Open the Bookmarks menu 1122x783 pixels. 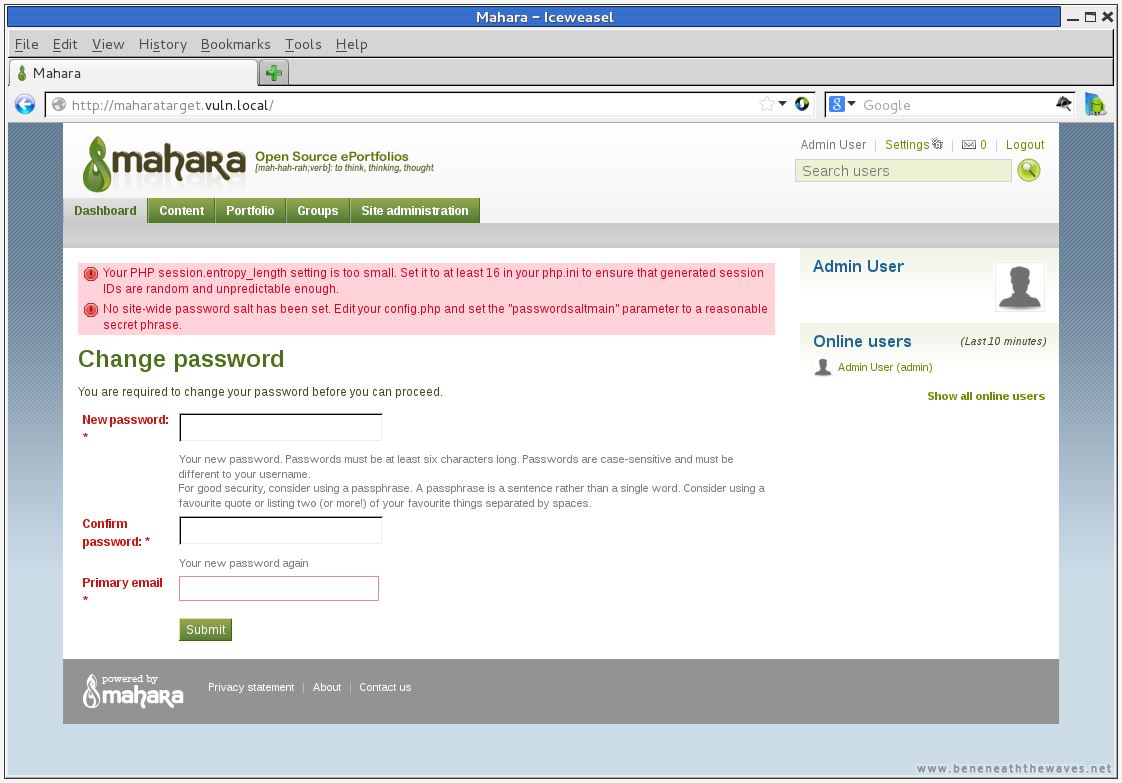tap(235, 44)
